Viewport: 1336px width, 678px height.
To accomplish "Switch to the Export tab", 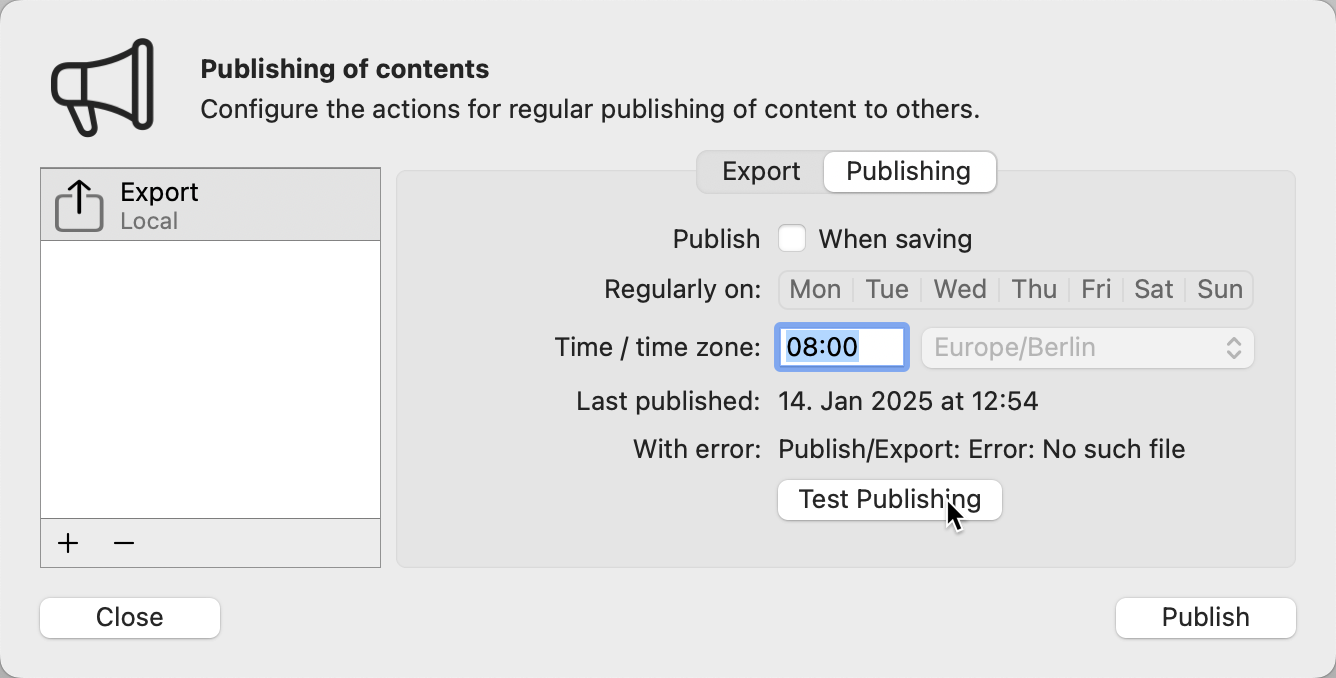I will [x=760, y=171].
